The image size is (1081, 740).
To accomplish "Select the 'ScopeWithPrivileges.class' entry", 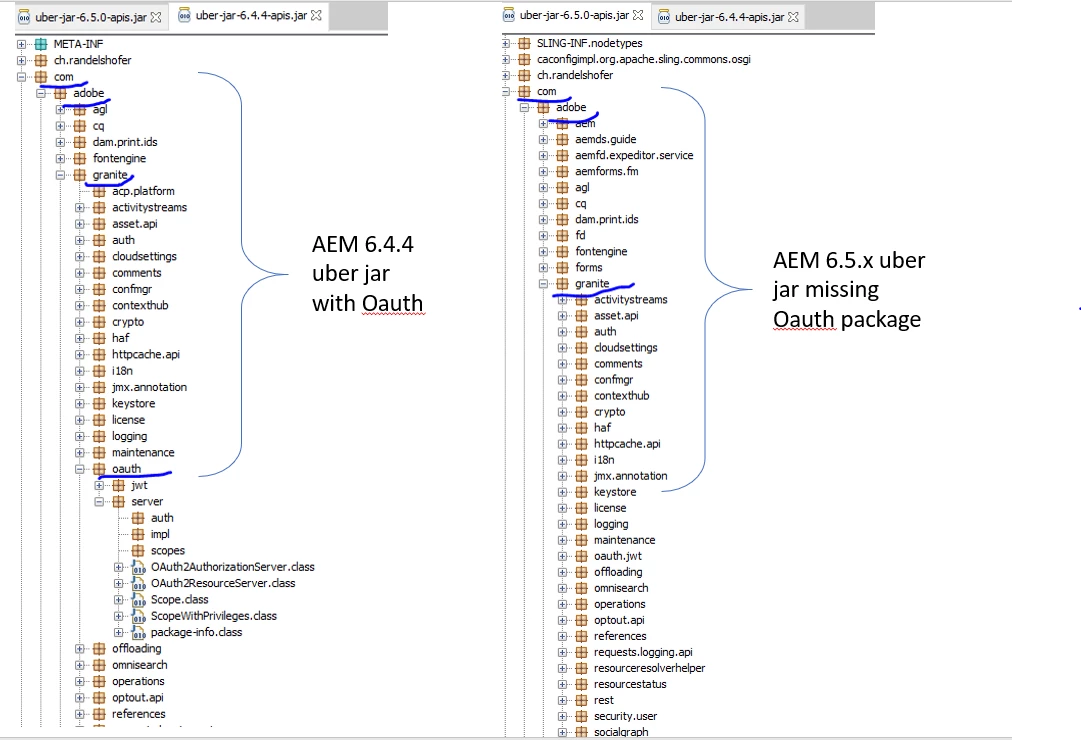I will (214, 616).
